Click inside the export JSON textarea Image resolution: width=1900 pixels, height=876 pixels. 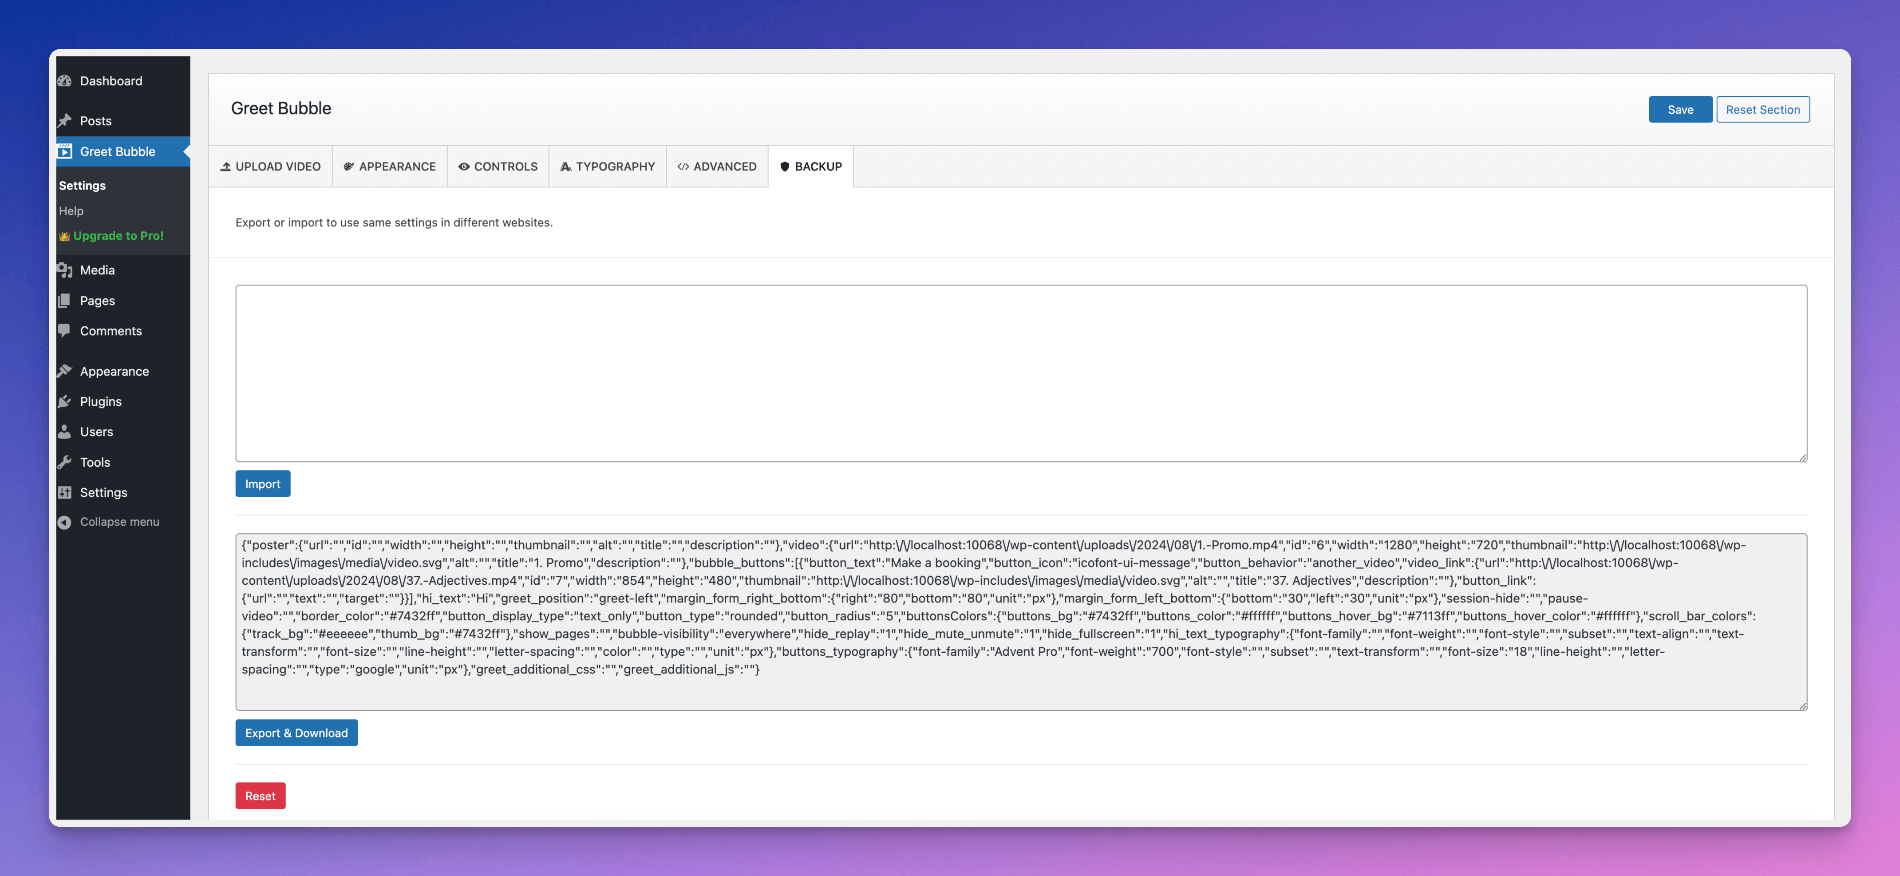[x=1021, y=622]
